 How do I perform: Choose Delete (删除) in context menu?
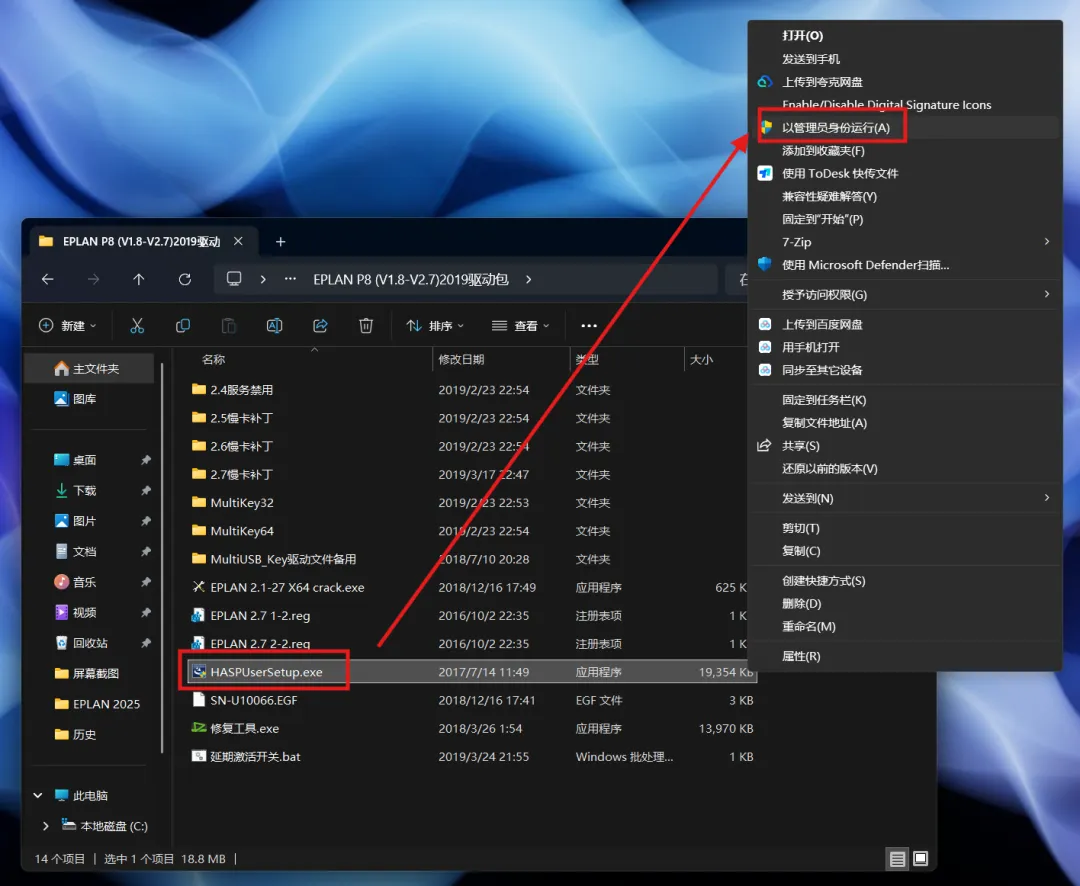[x=904, y=604]
